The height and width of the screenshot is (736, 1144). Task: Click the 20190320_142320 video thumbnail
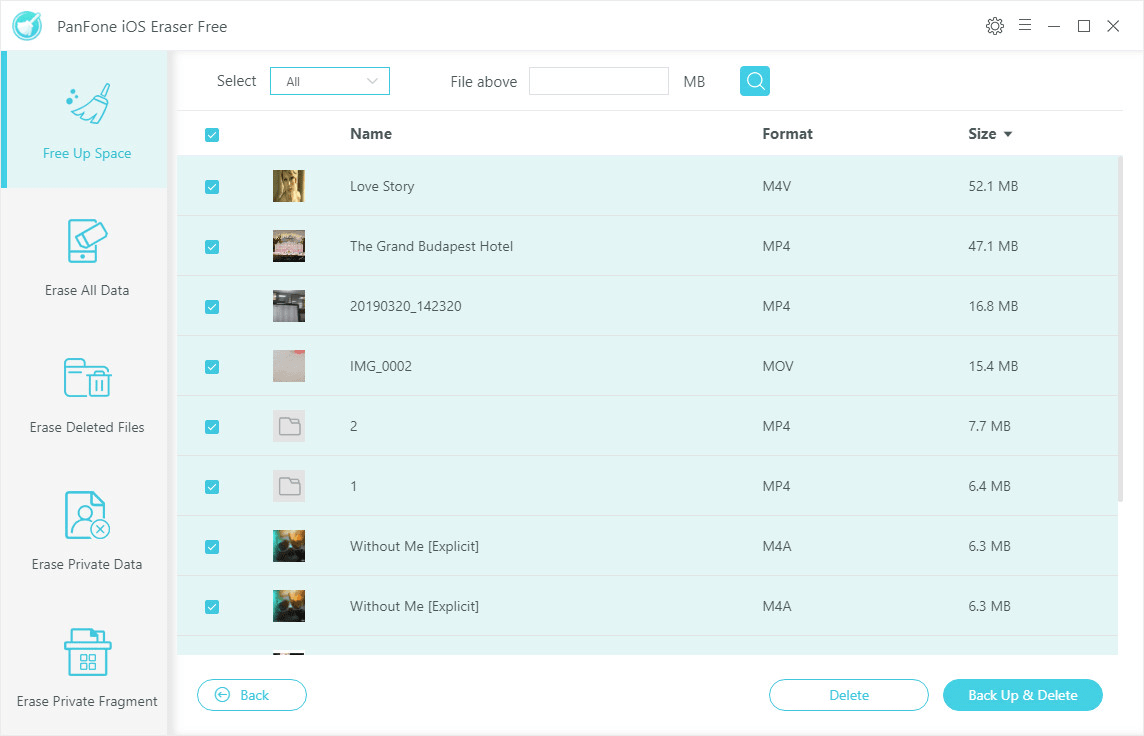tap(289, 306)
